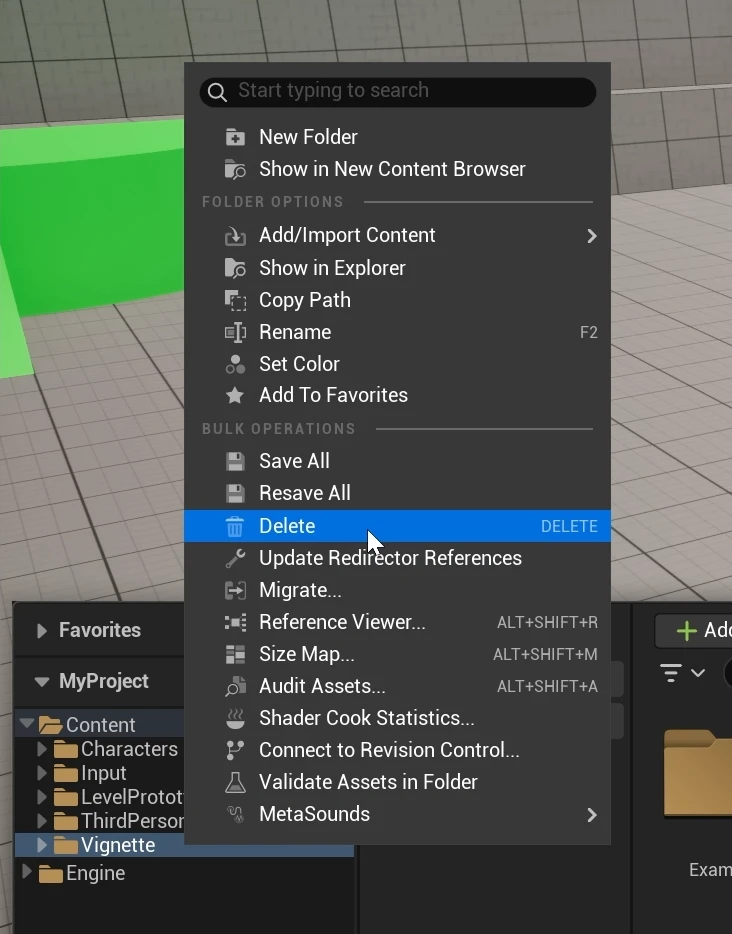
Task: Expand the Input folder arrow
Action: 42,773
